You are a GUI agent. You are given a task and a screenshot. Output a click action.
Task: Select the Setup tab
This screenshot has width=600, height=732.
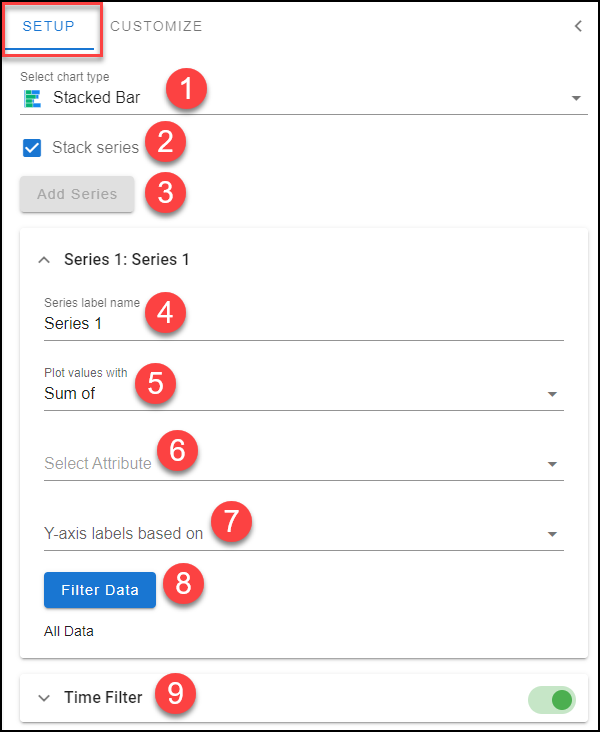pyautogui.click(x=49, y=26)
